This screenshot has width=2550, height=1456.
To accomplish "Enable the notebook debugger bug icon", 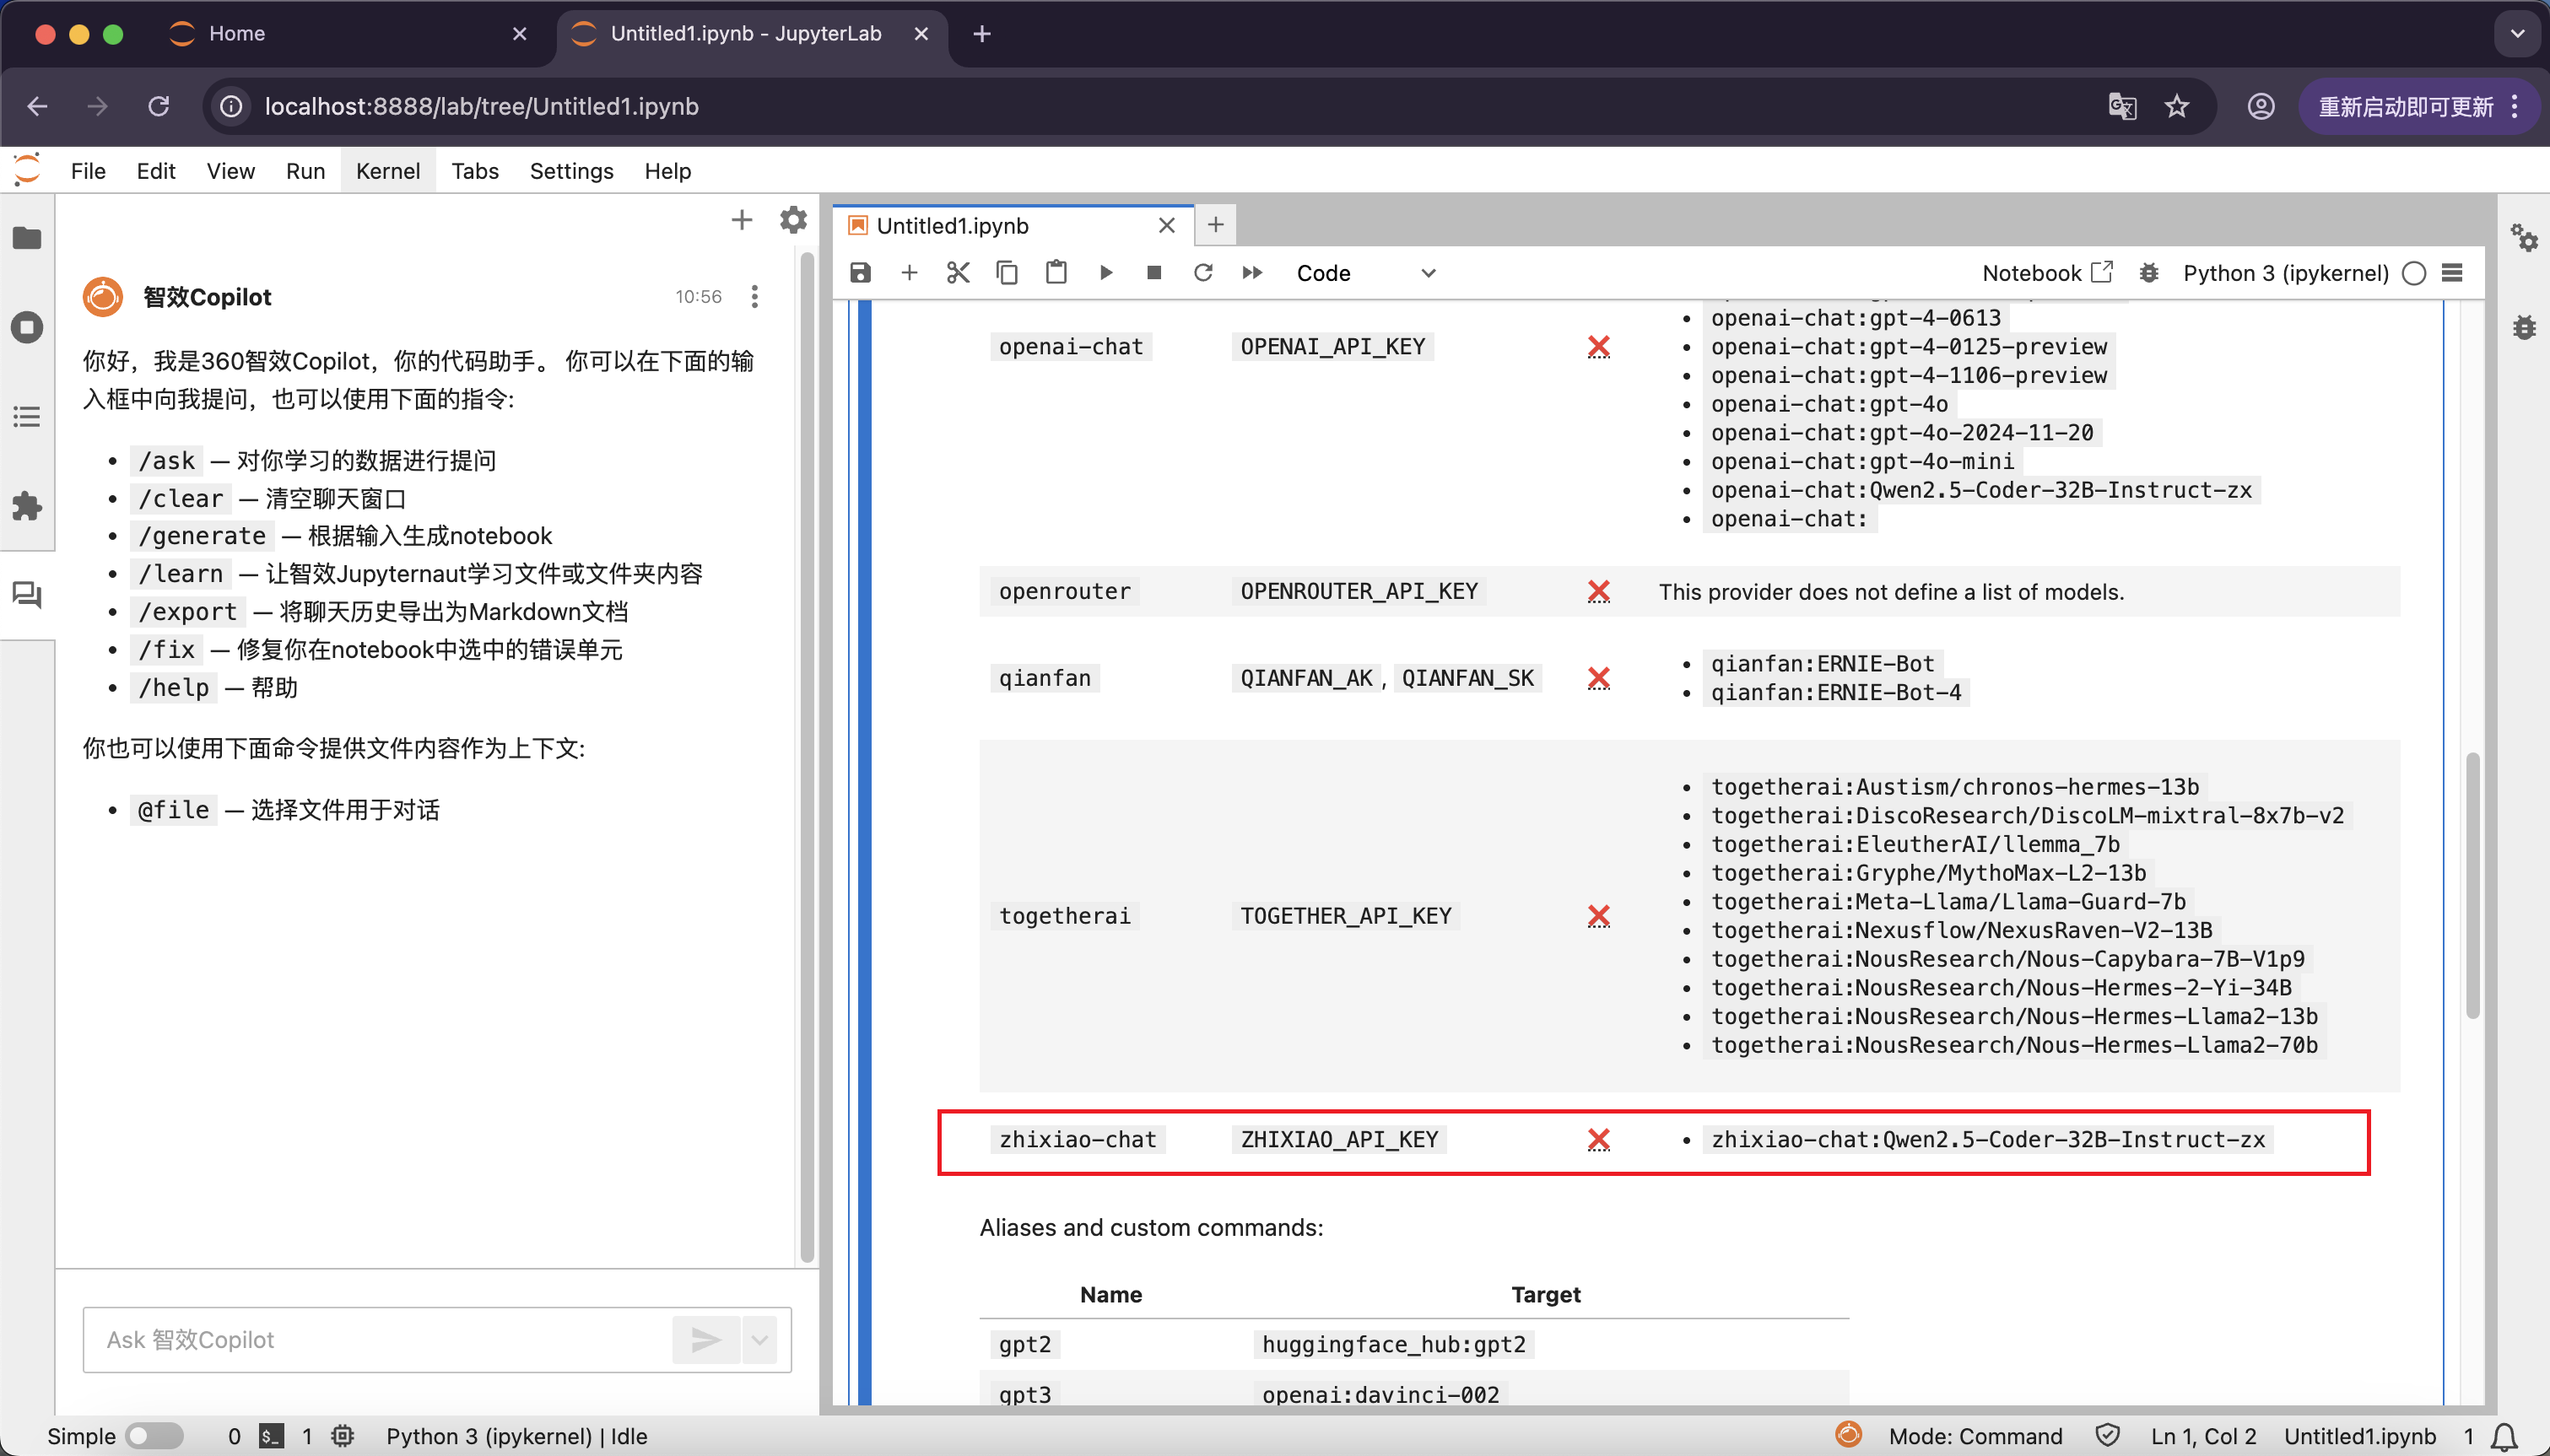I will 2148,273.
